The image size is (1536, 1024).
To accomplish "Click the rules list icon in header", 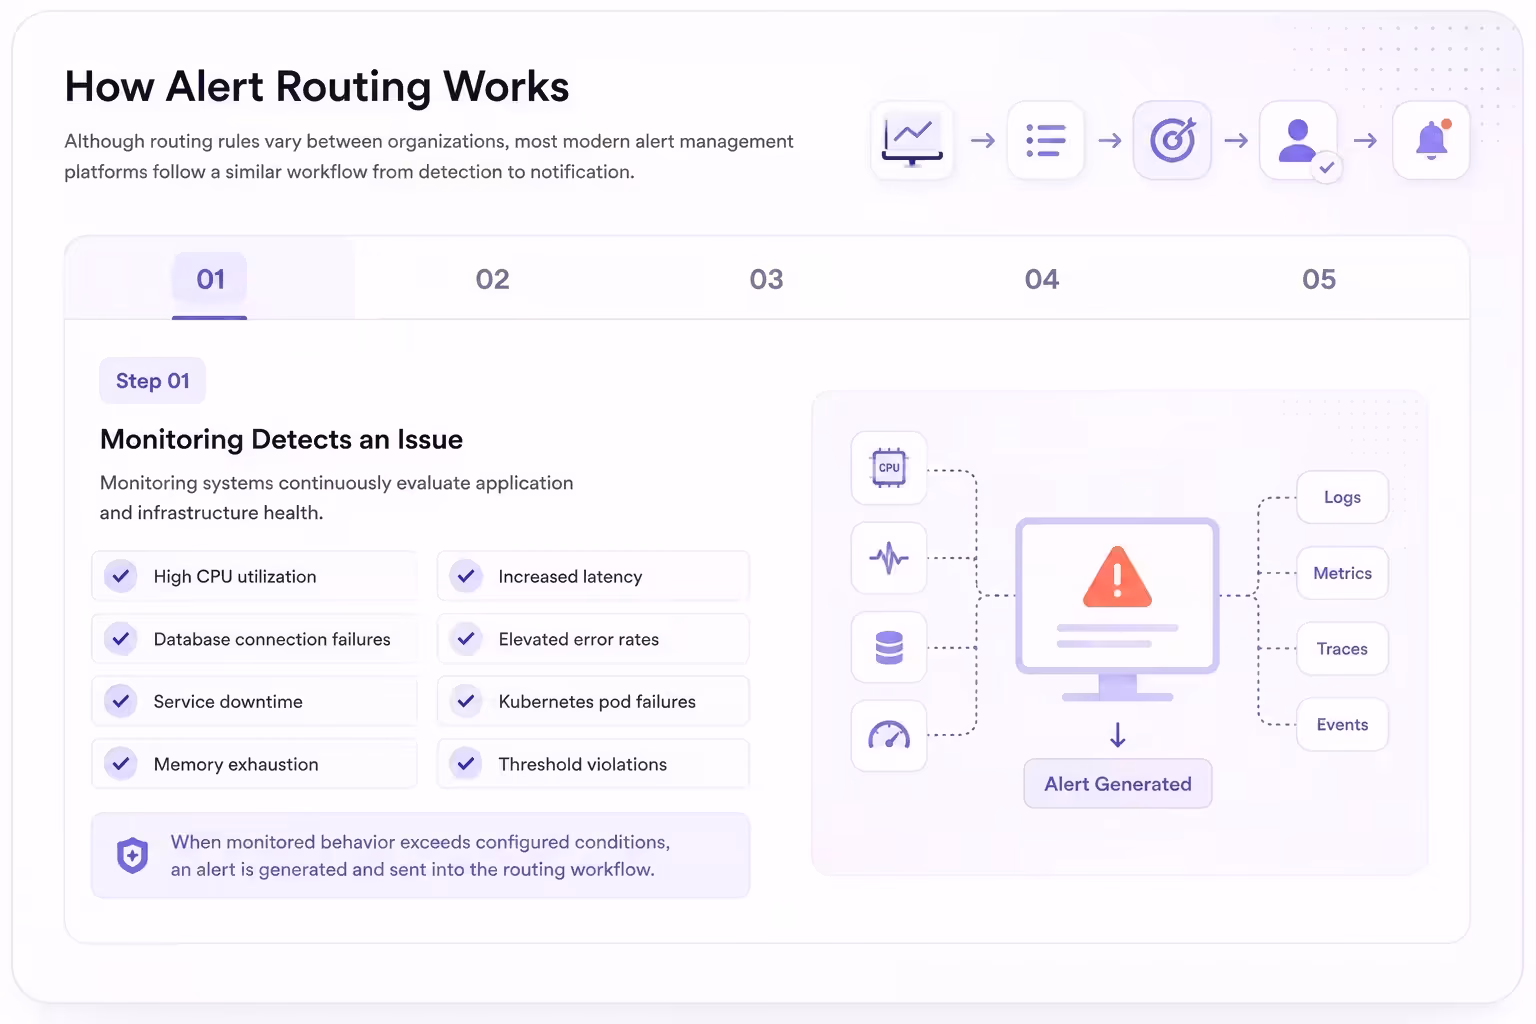I will tap(1046, 140).
